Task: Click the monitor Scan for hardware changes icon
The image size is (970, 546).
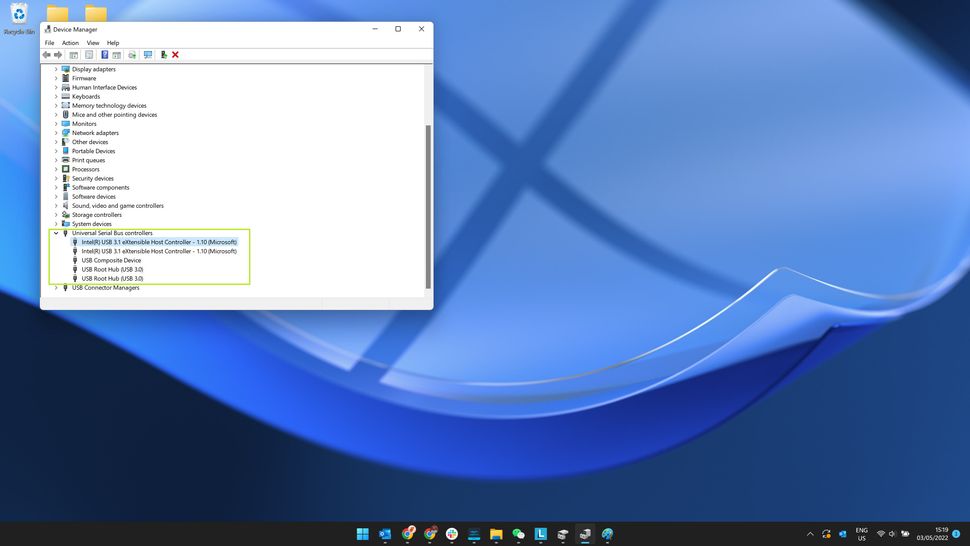Action: point(148,55)
